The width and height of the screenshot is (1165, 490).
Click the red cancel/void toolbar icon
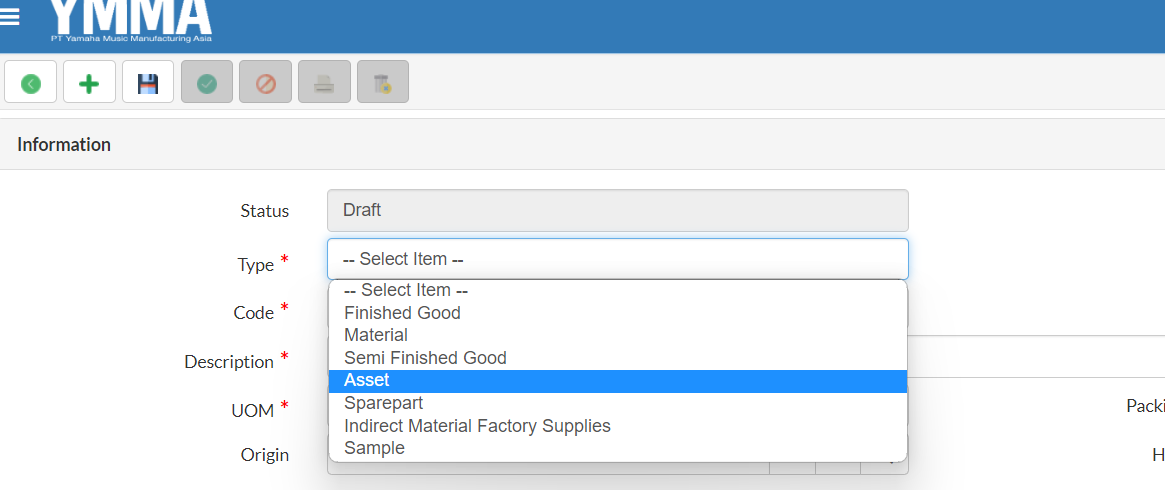coord(265,83)
